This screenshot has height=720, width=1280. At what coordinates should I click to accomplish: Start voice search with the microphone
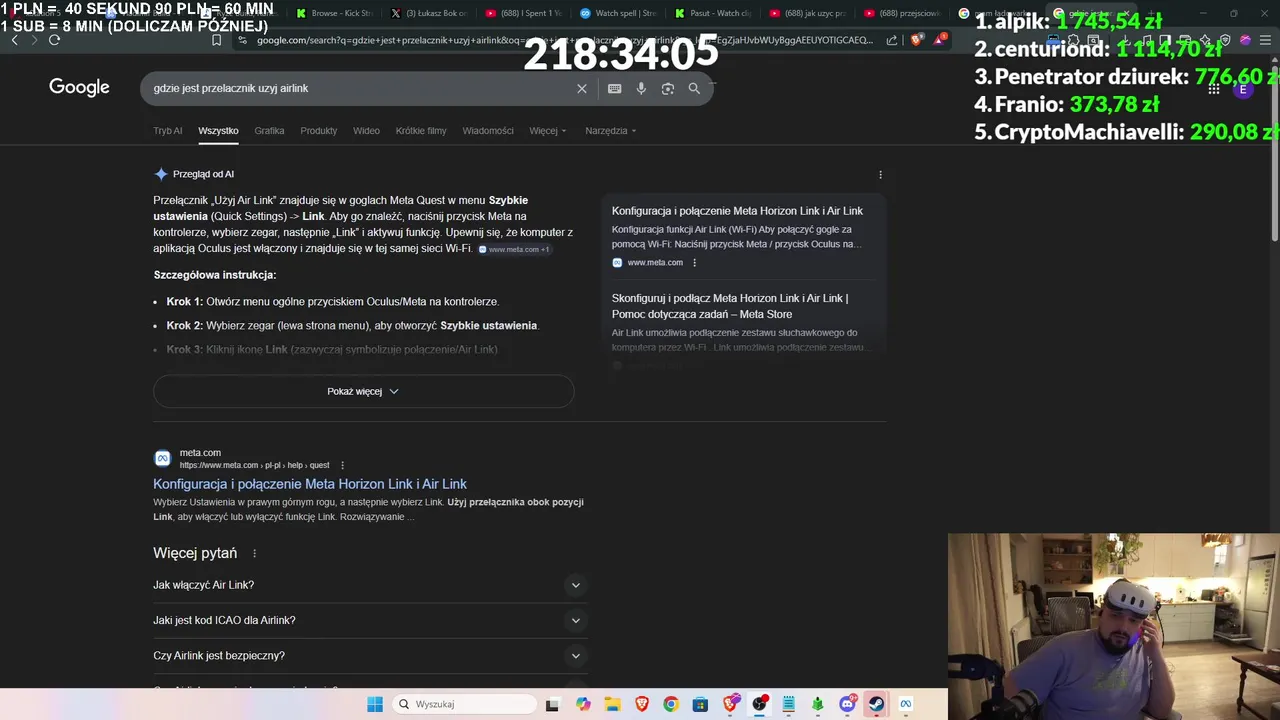(x=641, y=88)
